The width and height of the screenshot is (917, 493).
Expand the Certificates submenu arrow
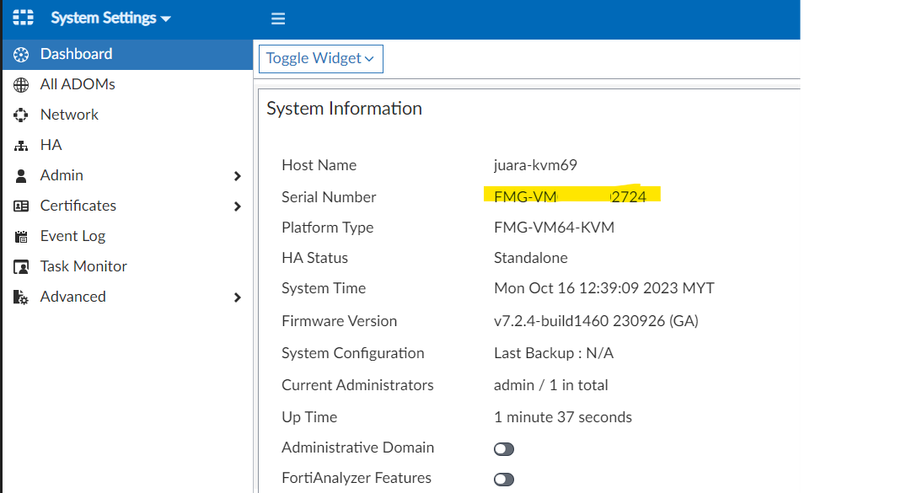point(237,207)
